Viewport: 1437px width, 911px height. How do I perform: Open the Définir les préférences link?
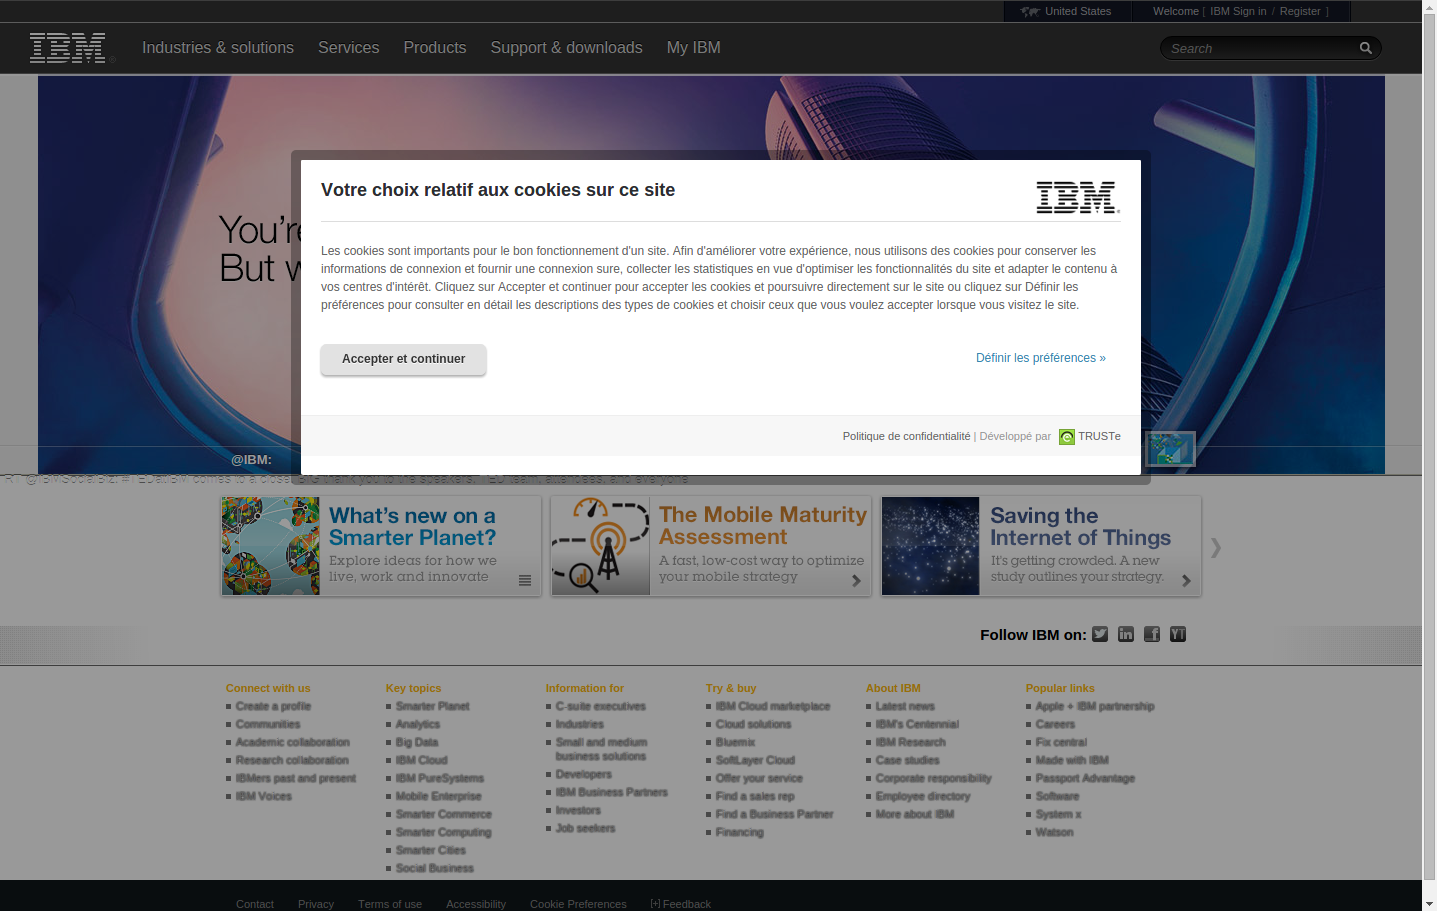1040,358
